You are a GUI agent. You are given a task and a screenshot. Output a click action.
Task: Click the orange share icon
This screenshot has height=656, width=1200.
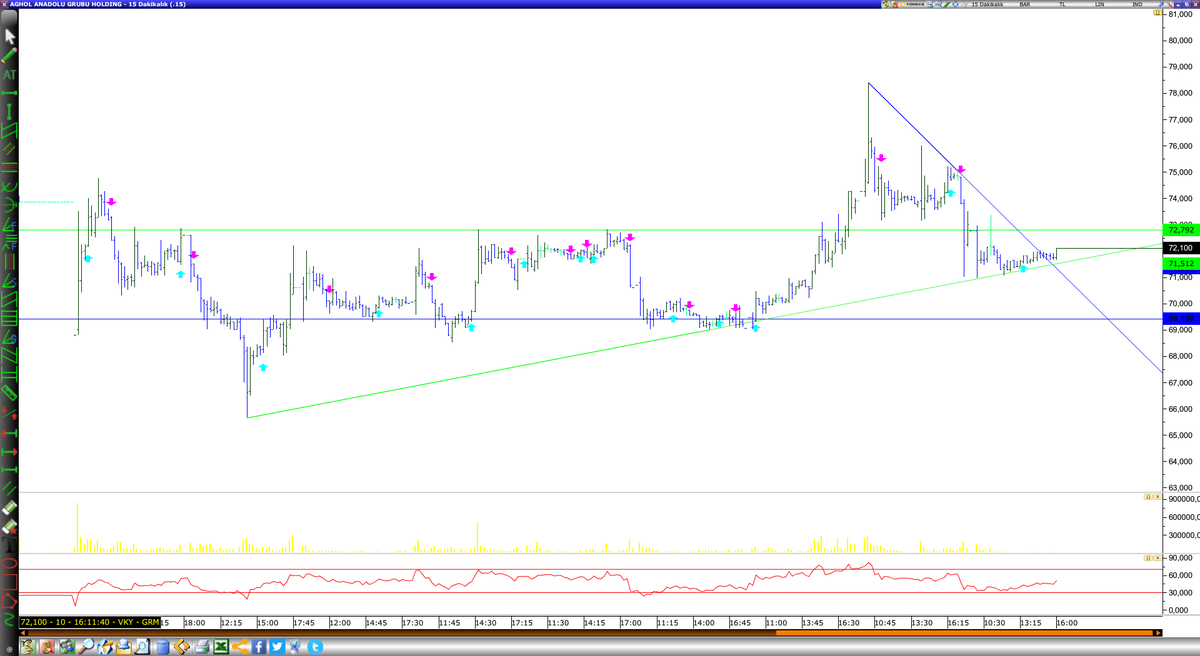pos(239,646)
